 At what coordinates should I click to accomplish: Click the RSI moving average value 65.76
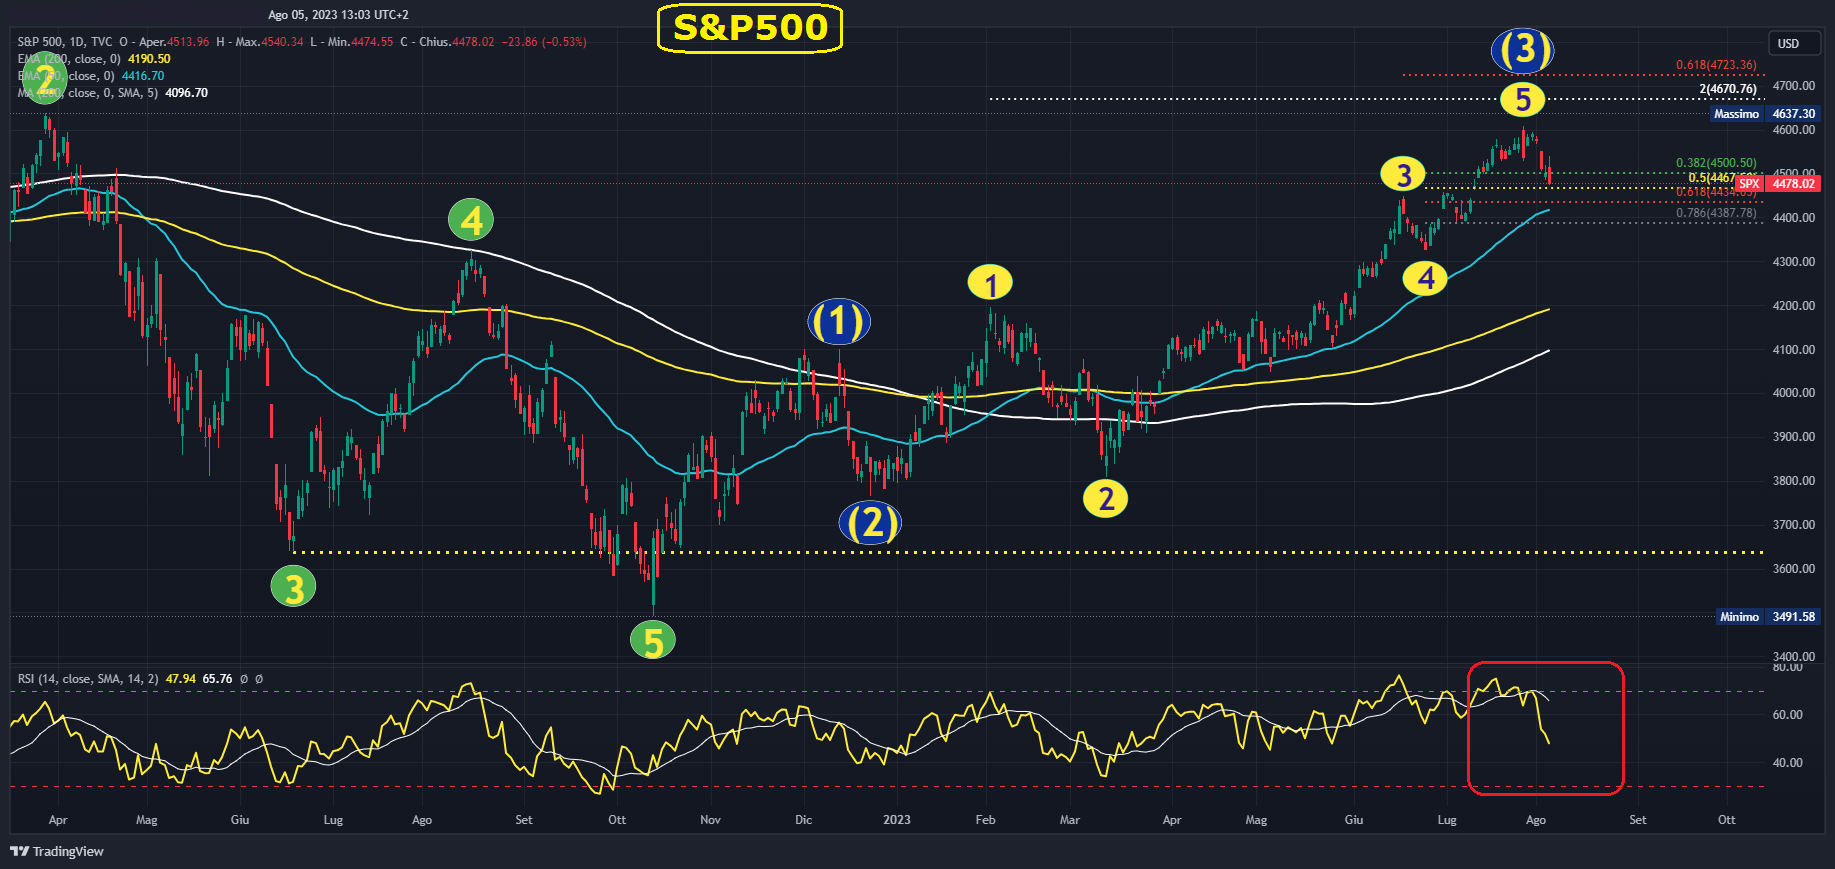[x=218, y=679]
